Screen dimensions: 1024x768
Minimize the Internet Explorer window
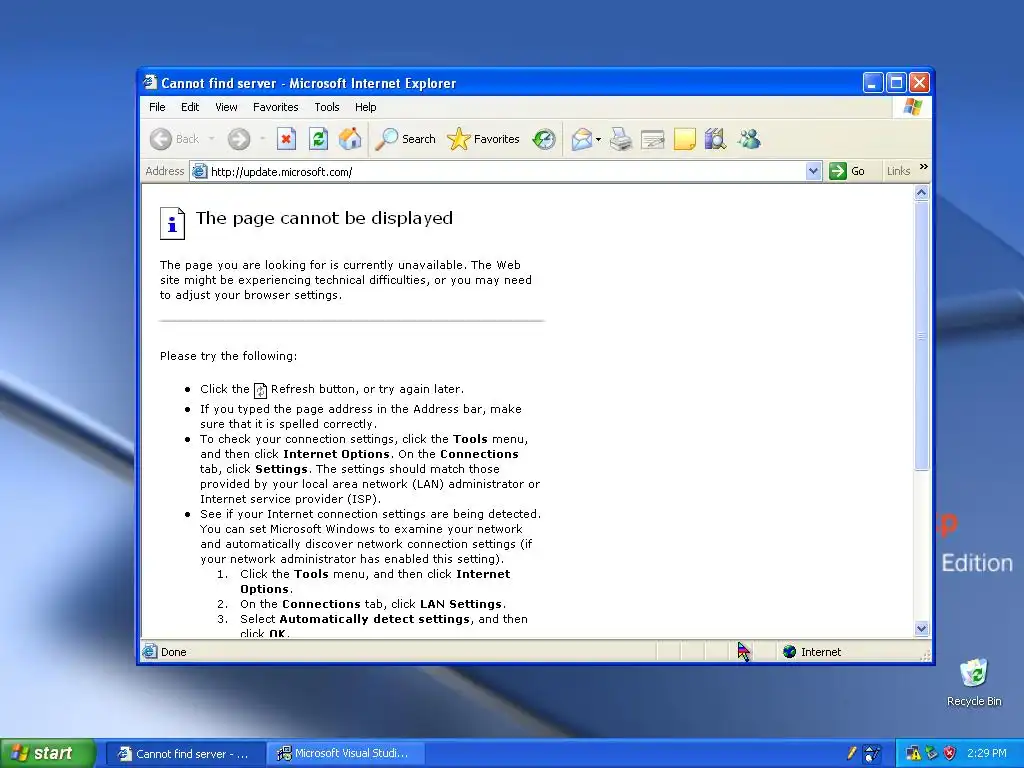(x=872, y=82)
